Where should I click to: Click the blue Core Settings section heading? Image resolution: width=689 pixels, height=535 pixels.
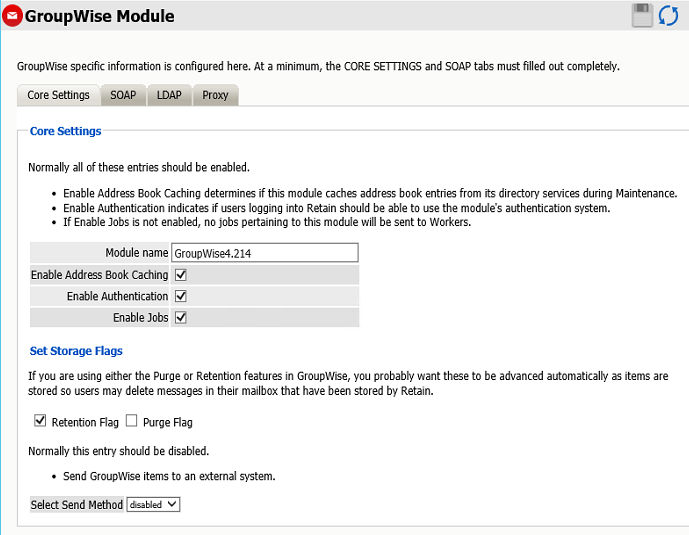tap(65, 131)
